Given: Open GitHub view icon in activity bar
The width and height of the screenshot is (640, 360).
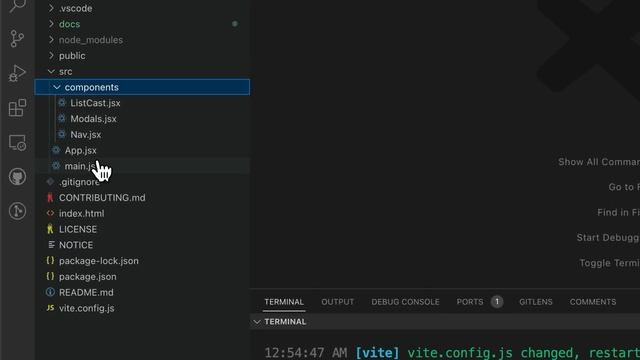Looking at the screenshot, I should 17,177.
